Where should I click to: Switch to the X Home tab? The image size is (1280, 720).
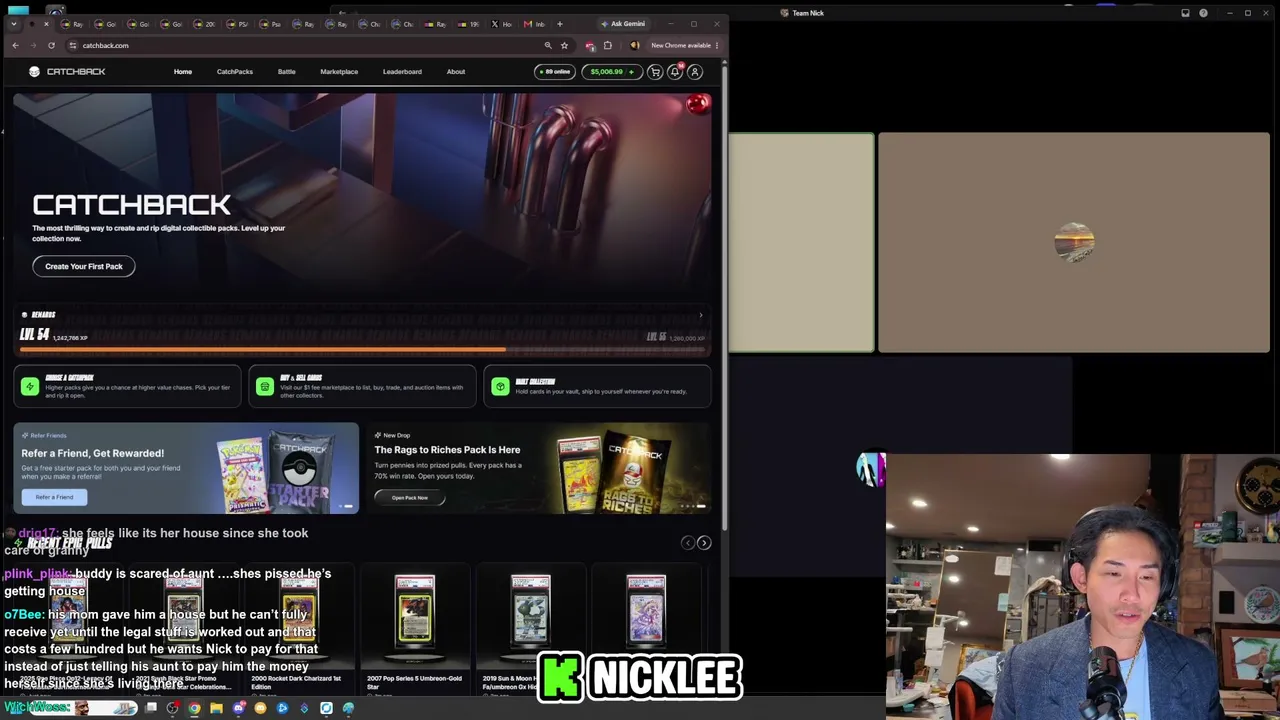point(503,24)
